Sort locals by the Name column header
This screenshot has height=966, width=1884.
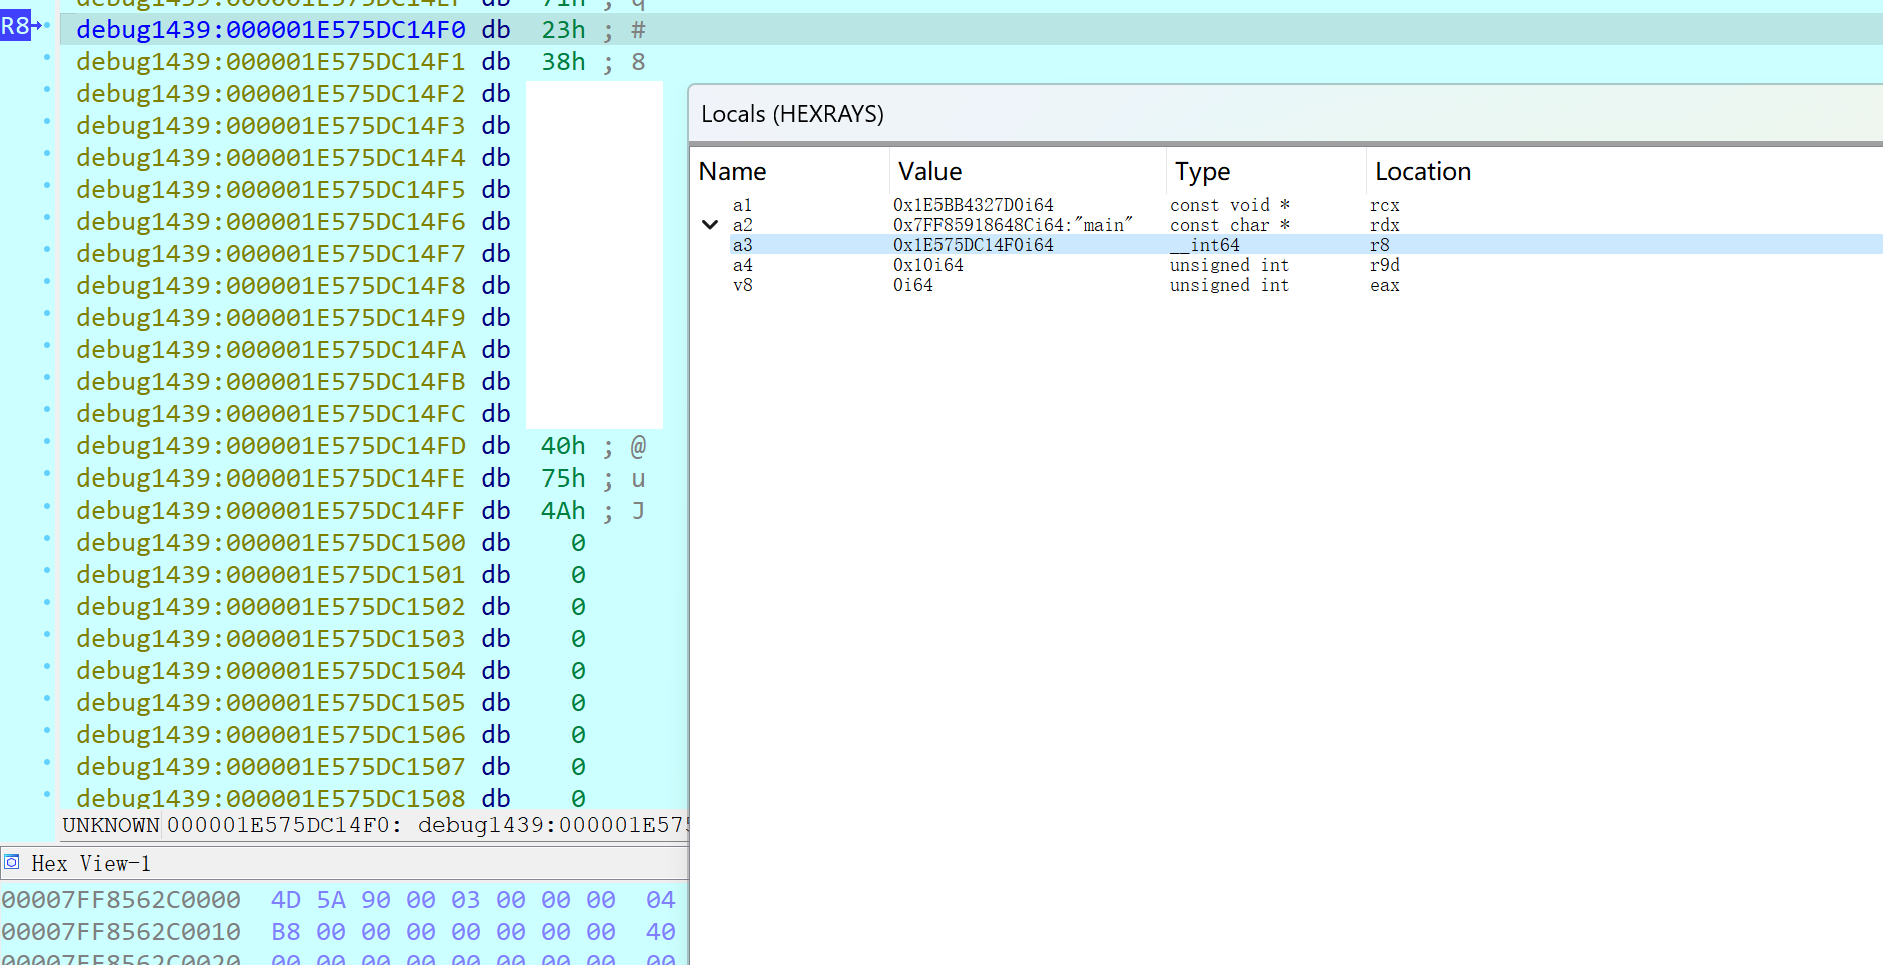tap(732, 172)
